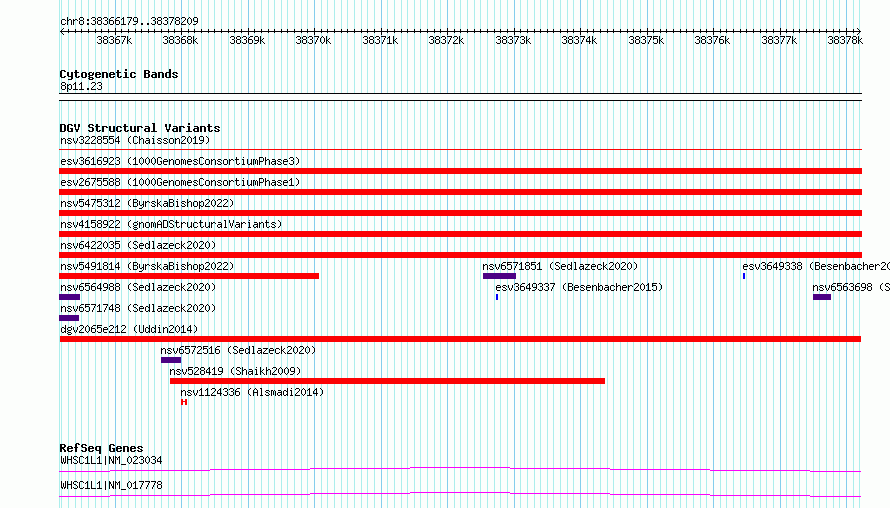Click the nsv6572516 purple variant bar
Viewport: 890px width, 508px height.
[x=171, y=360]
